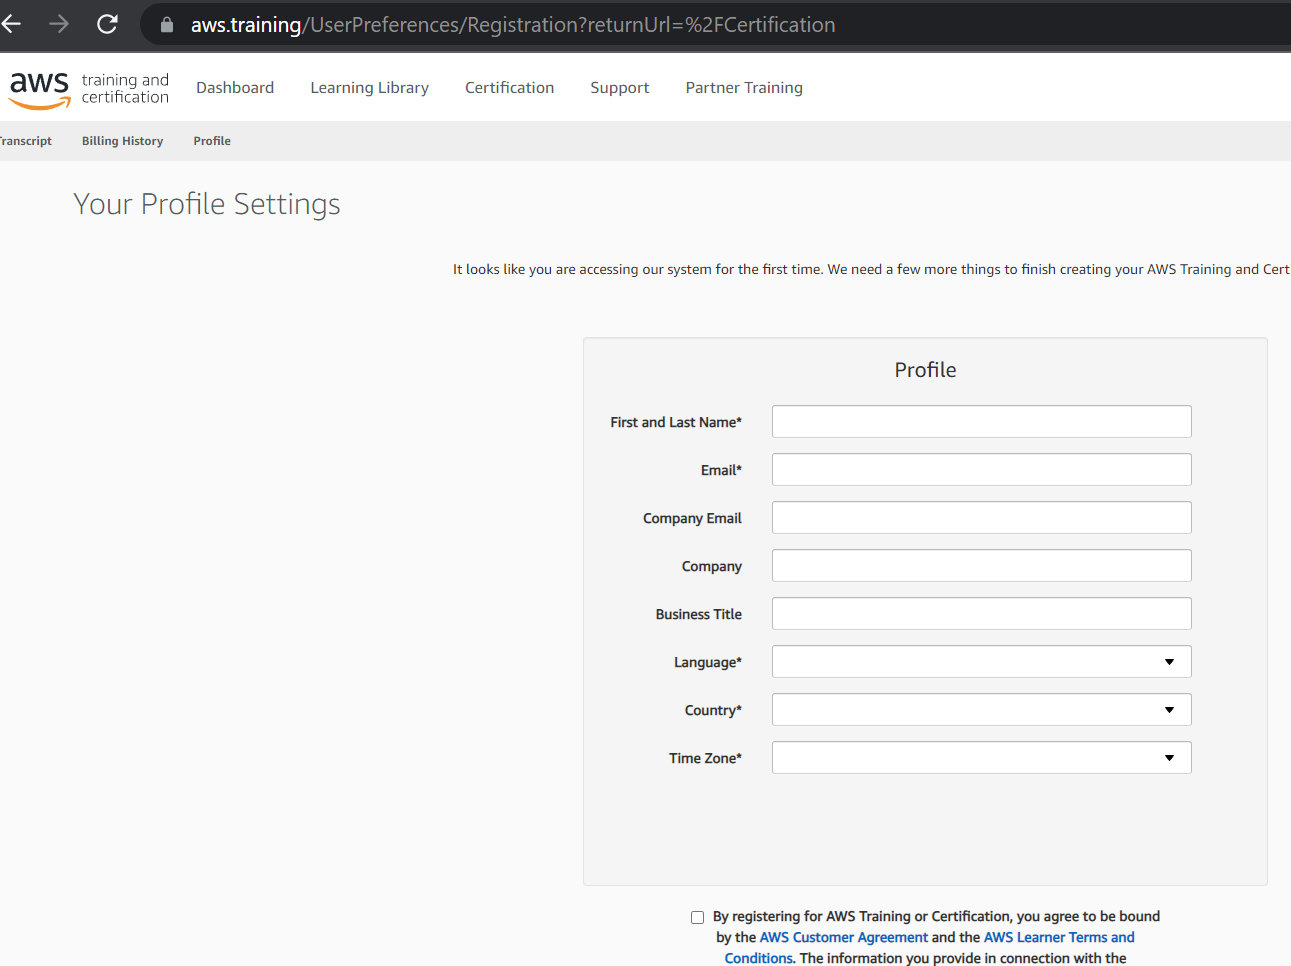Click the Company Email input field
Image resolution: width=1291 pixels, height=966 pixels.
coord(982,518)
